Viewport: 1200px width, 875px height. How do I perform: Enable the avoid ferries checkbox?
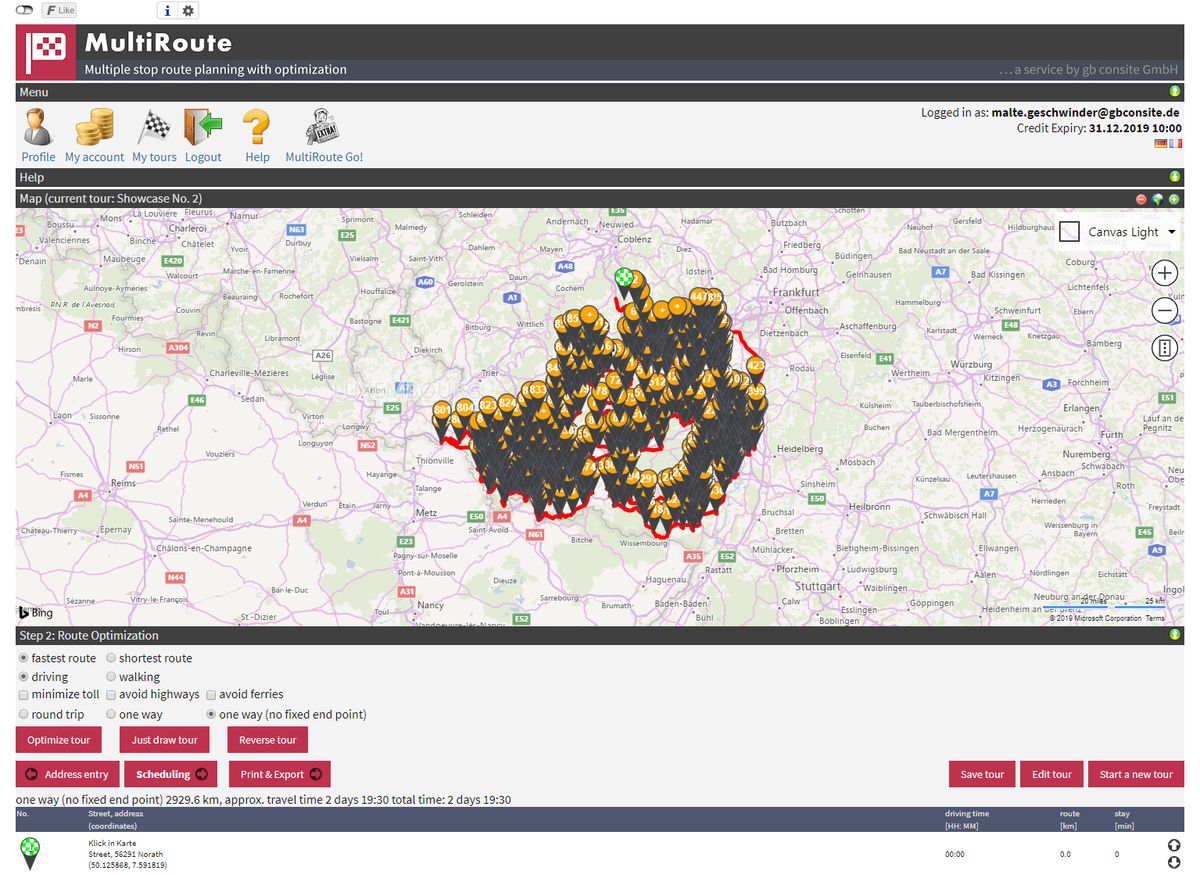click(x=210, y=694)
